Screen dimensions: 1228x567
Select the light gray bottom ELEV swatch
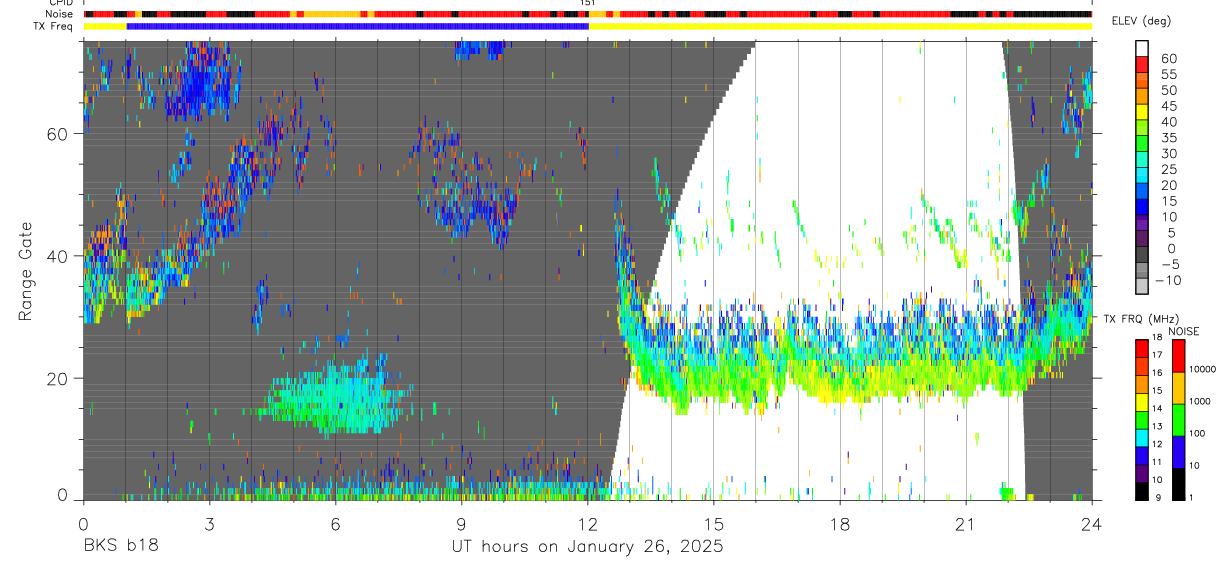(x=1142, y=286)
